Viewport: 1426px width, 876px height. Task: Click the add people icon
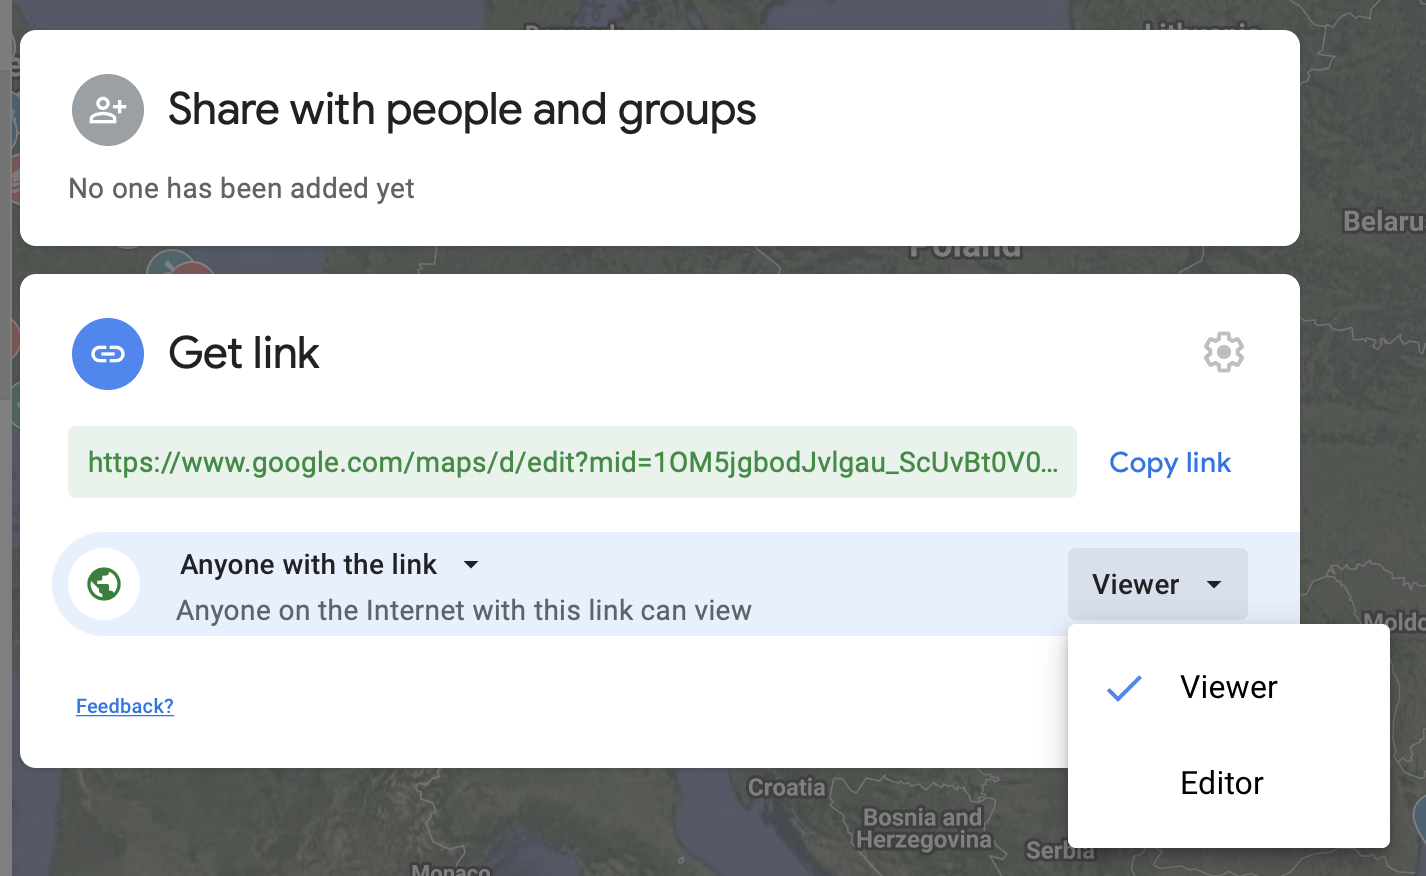click(x=108, y=110)
